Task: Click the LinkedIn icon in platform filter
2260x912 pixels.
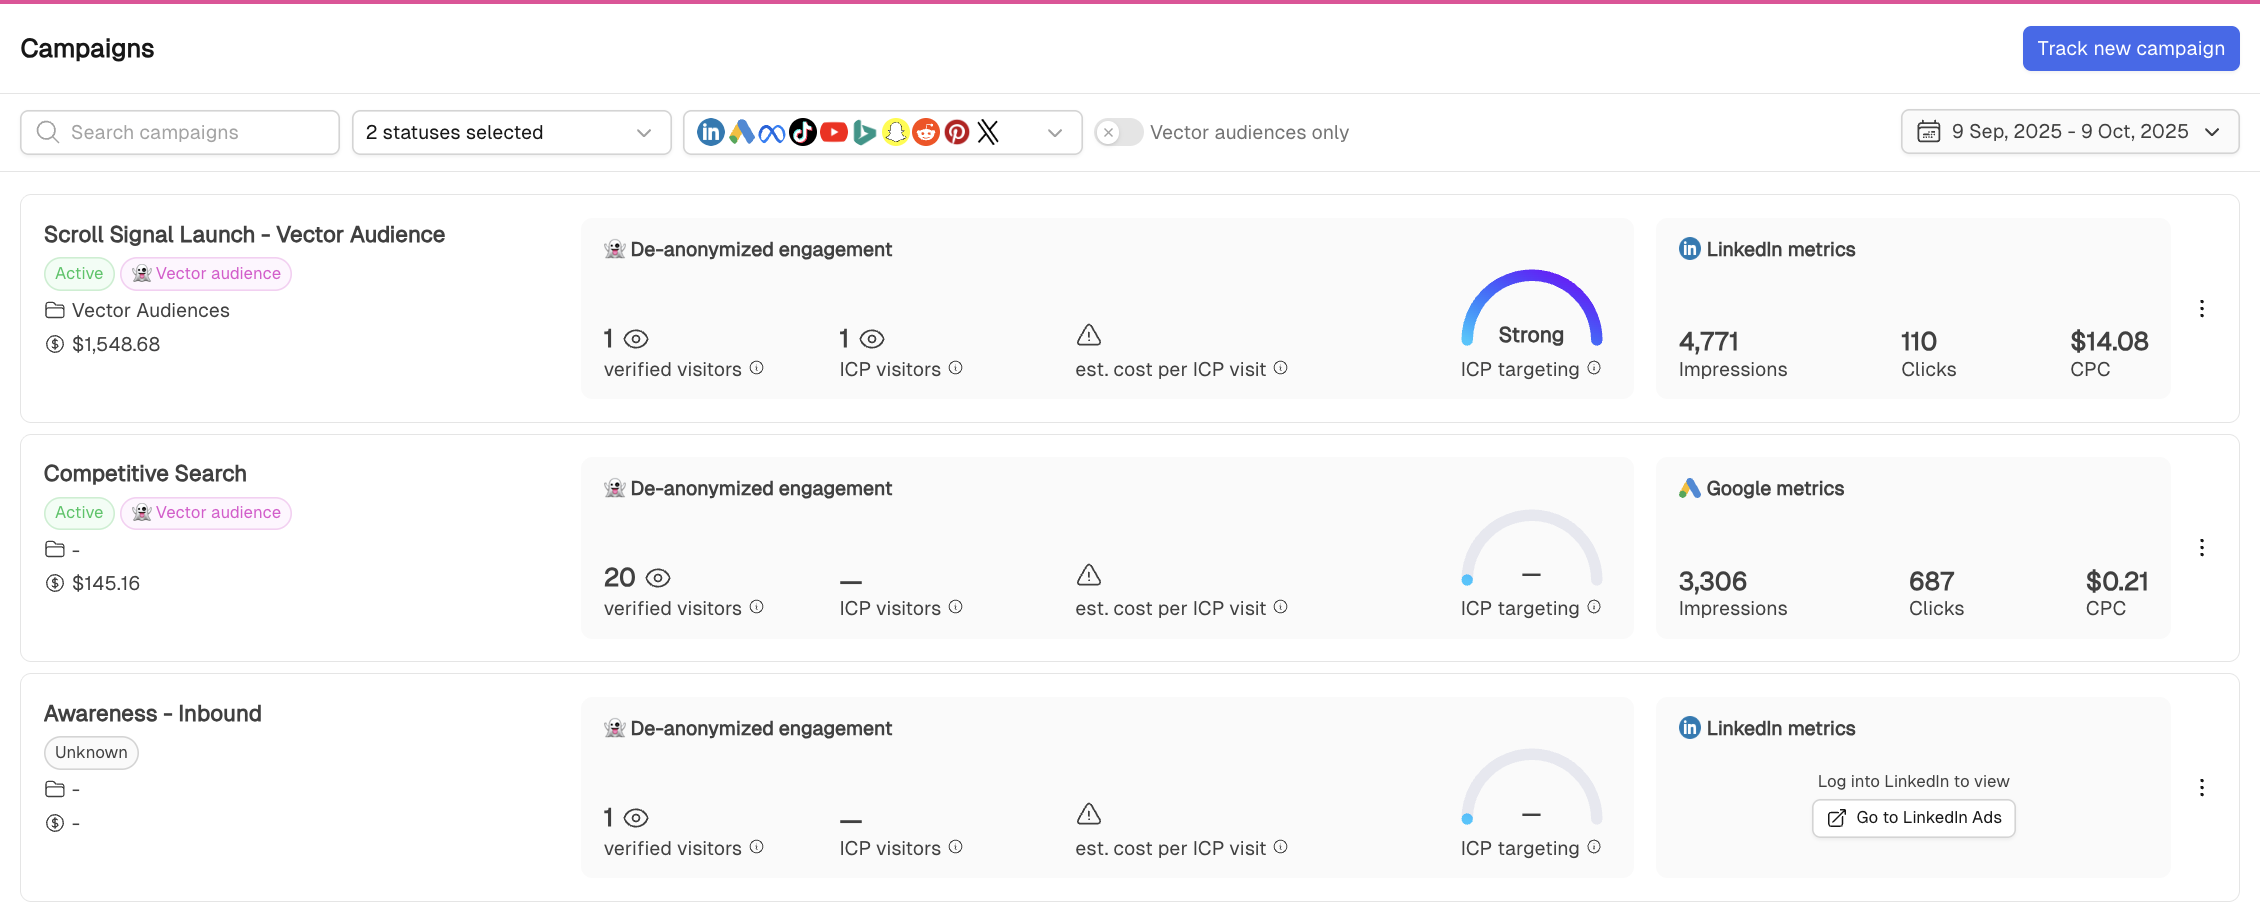Action: click(x=710, y=132)
